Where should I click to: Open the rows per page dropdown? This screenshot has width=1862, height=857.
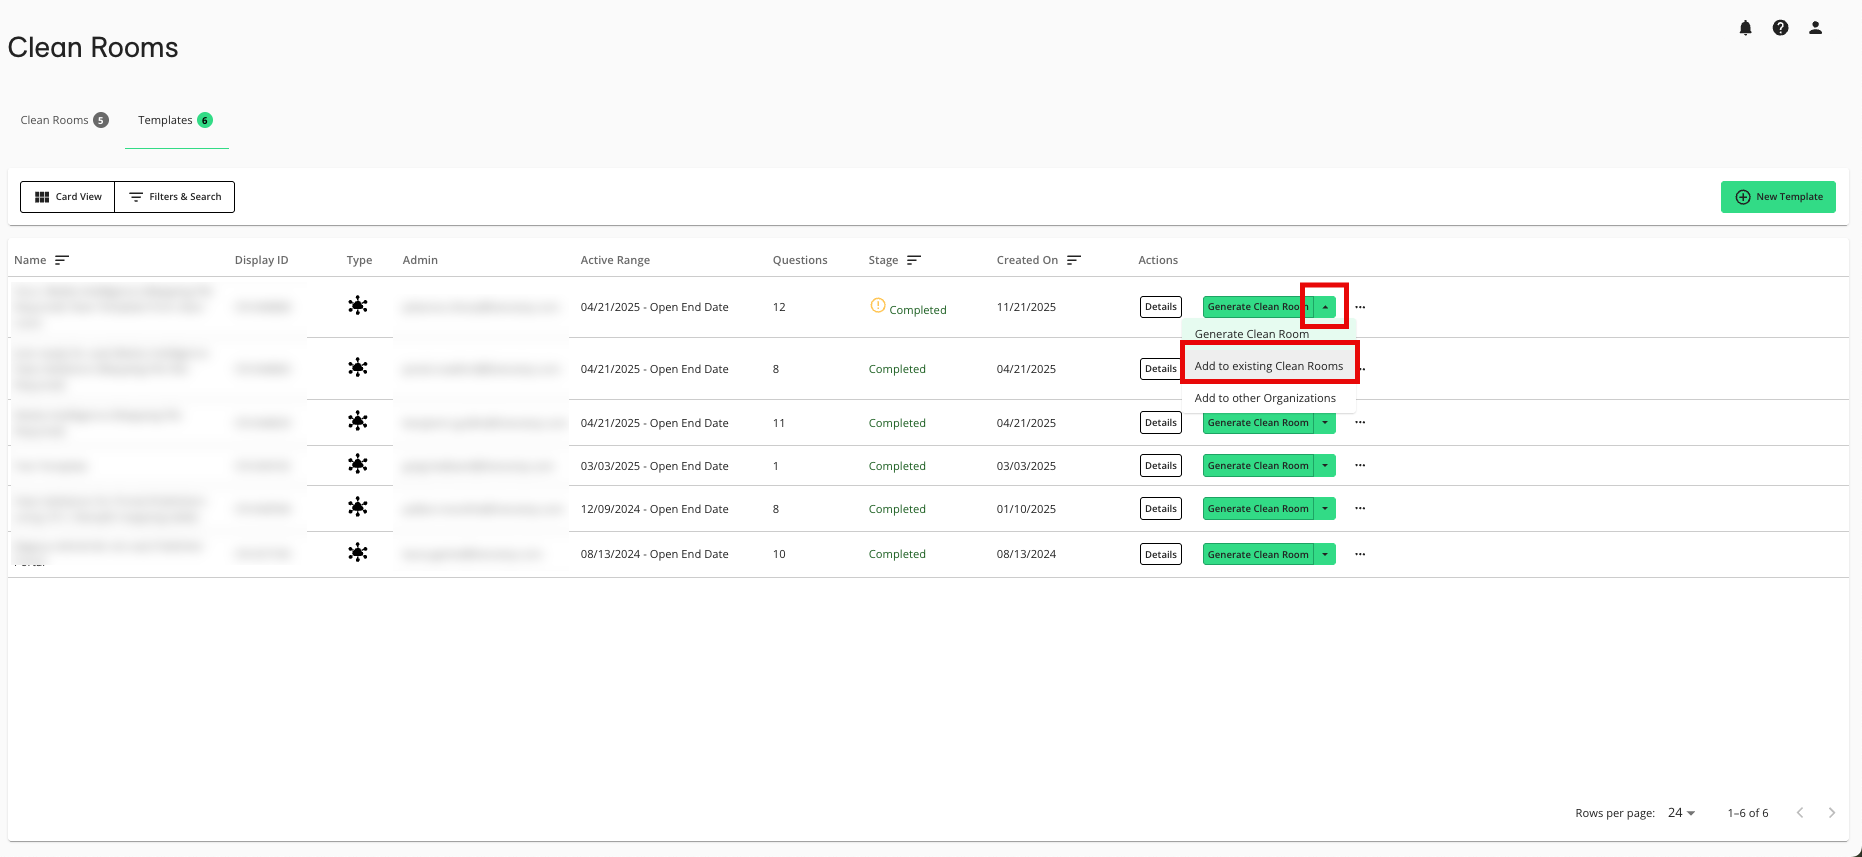pos(1682,813)
